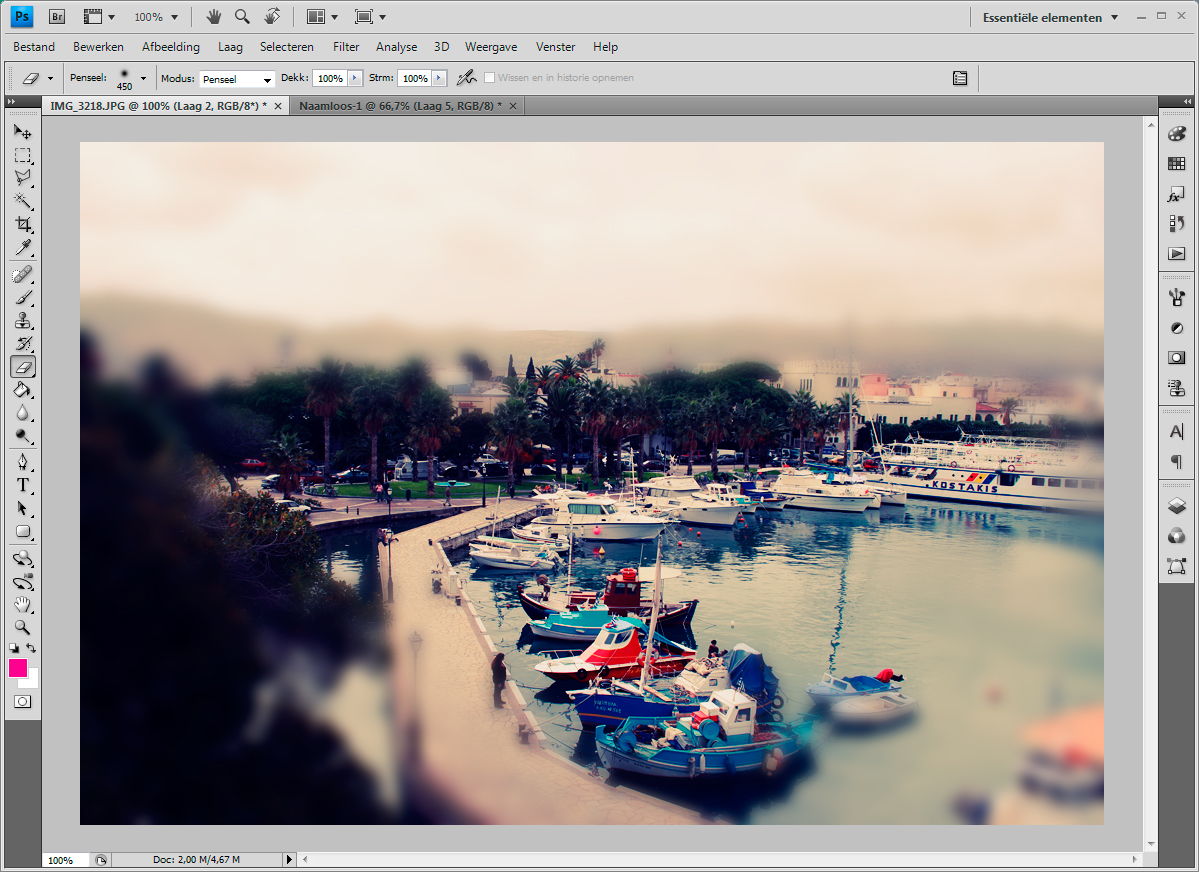Select the Eyedropper tool
This screenshot has height=872, width=1199.
pos(23,247)
